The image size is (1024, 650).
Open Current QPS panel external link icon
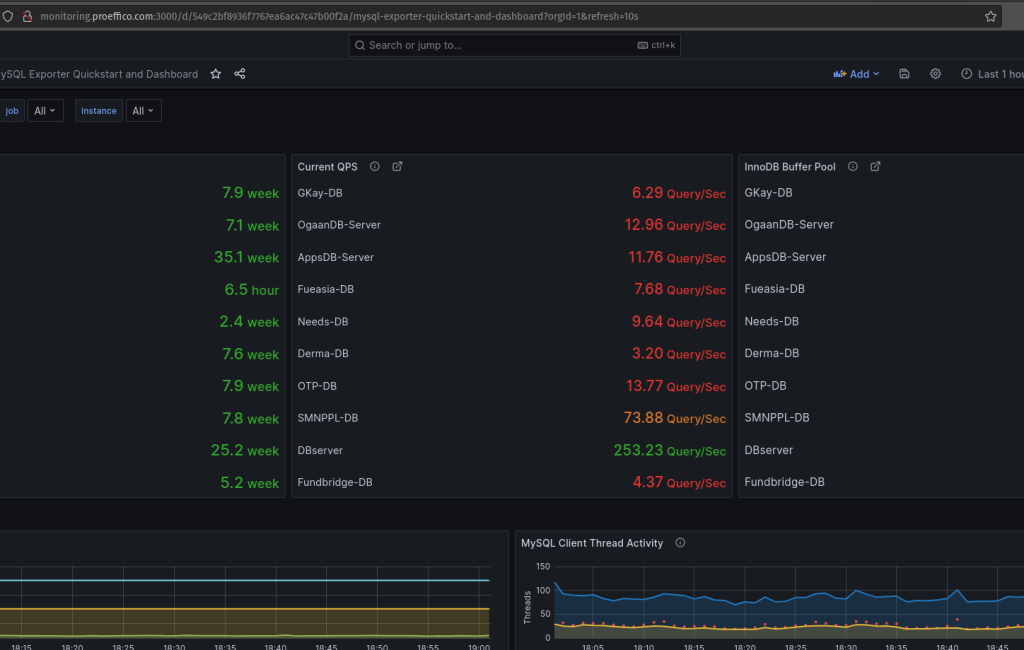(397, 167)
